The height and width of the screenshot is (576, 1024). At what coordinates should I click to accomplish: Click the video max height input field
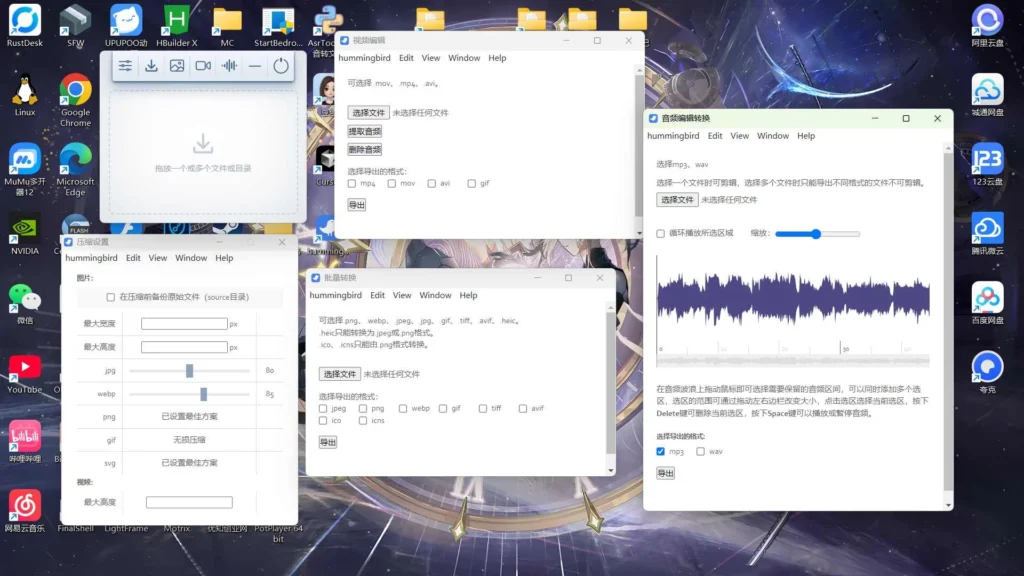point(189,502)
